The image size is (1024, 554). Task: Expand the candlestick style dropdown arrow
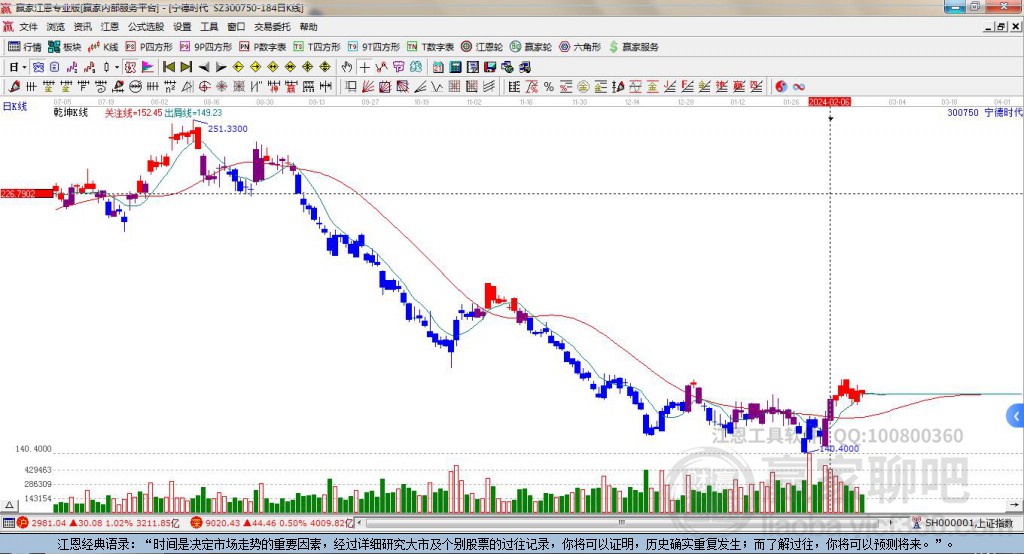click(x=117, y=67)
